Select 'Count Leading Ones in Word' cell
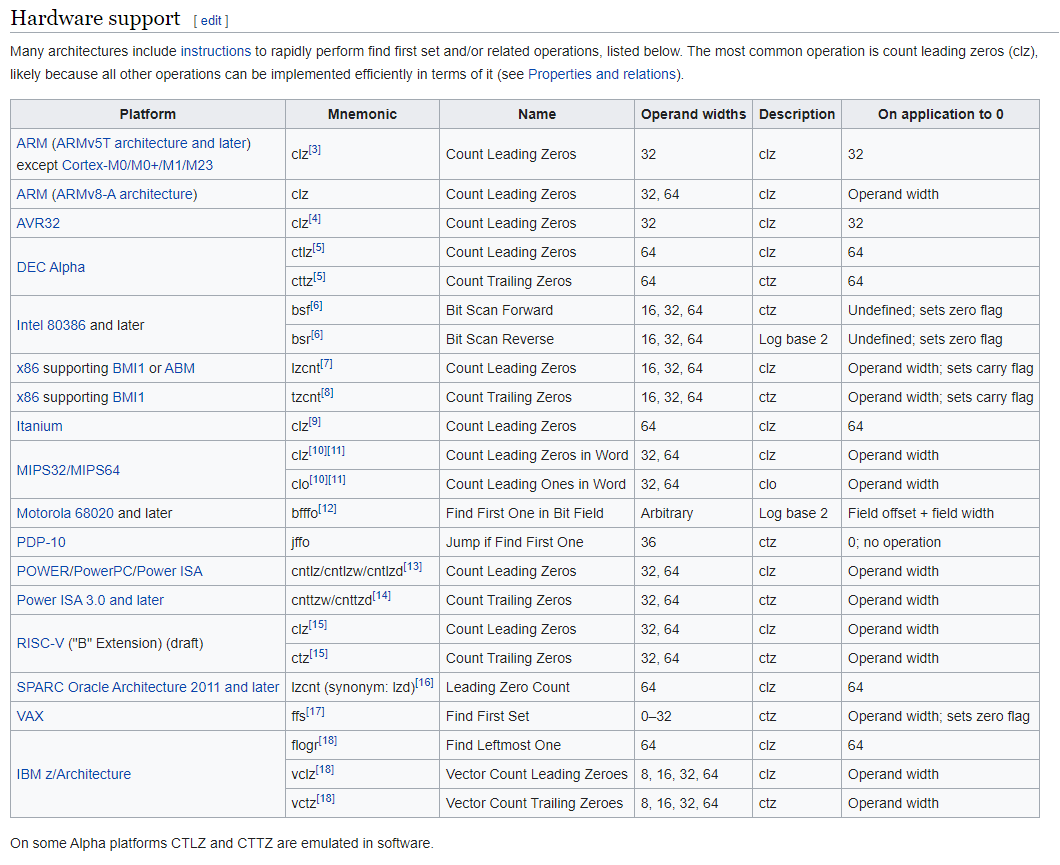This screenshot has height=865, width=1060. (x=537, y=485)
